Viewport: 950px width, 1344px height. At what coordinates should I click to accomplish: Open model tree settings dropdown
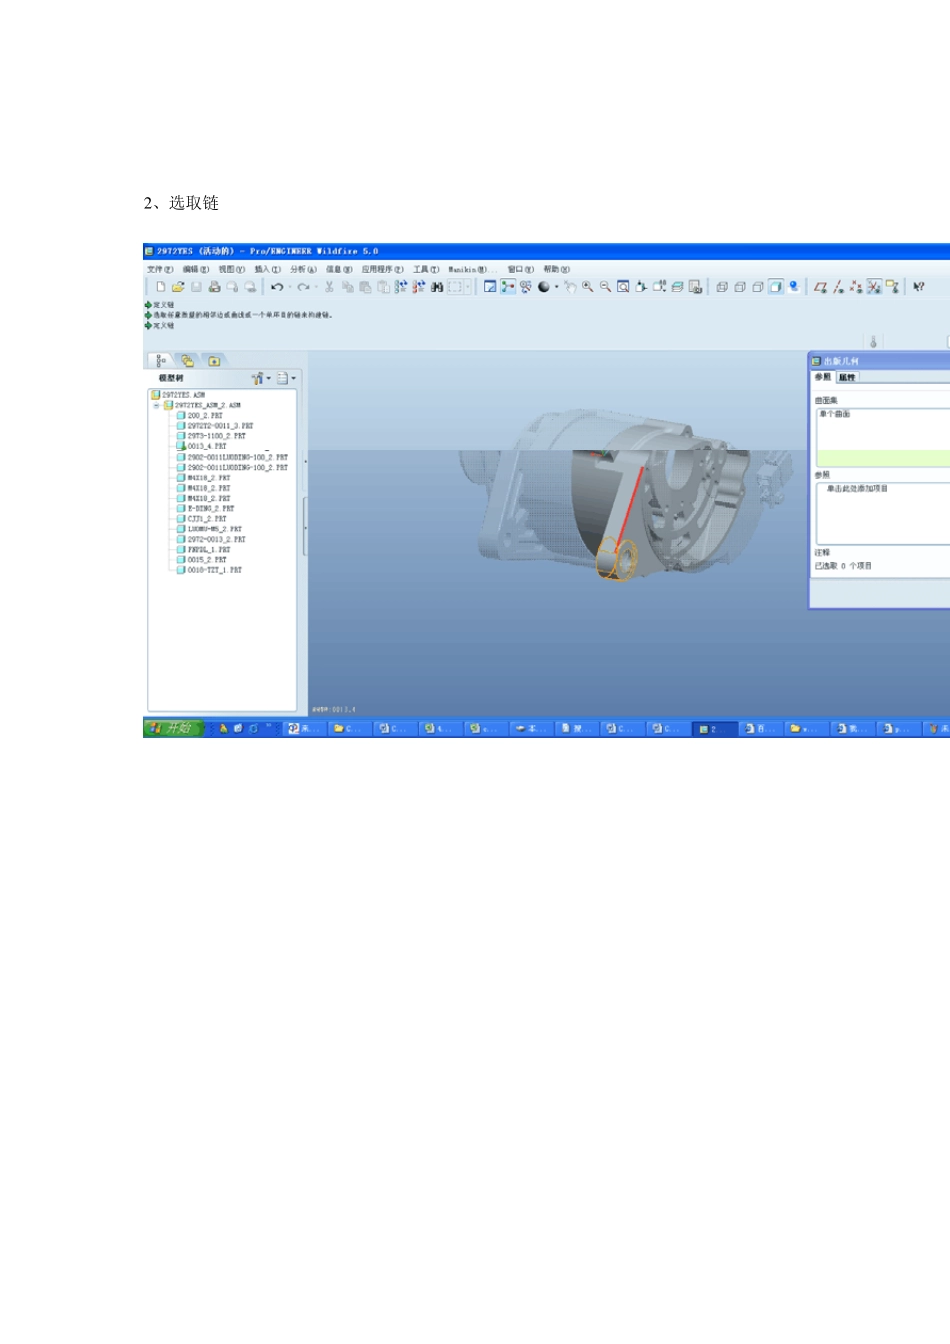point(261,378)
